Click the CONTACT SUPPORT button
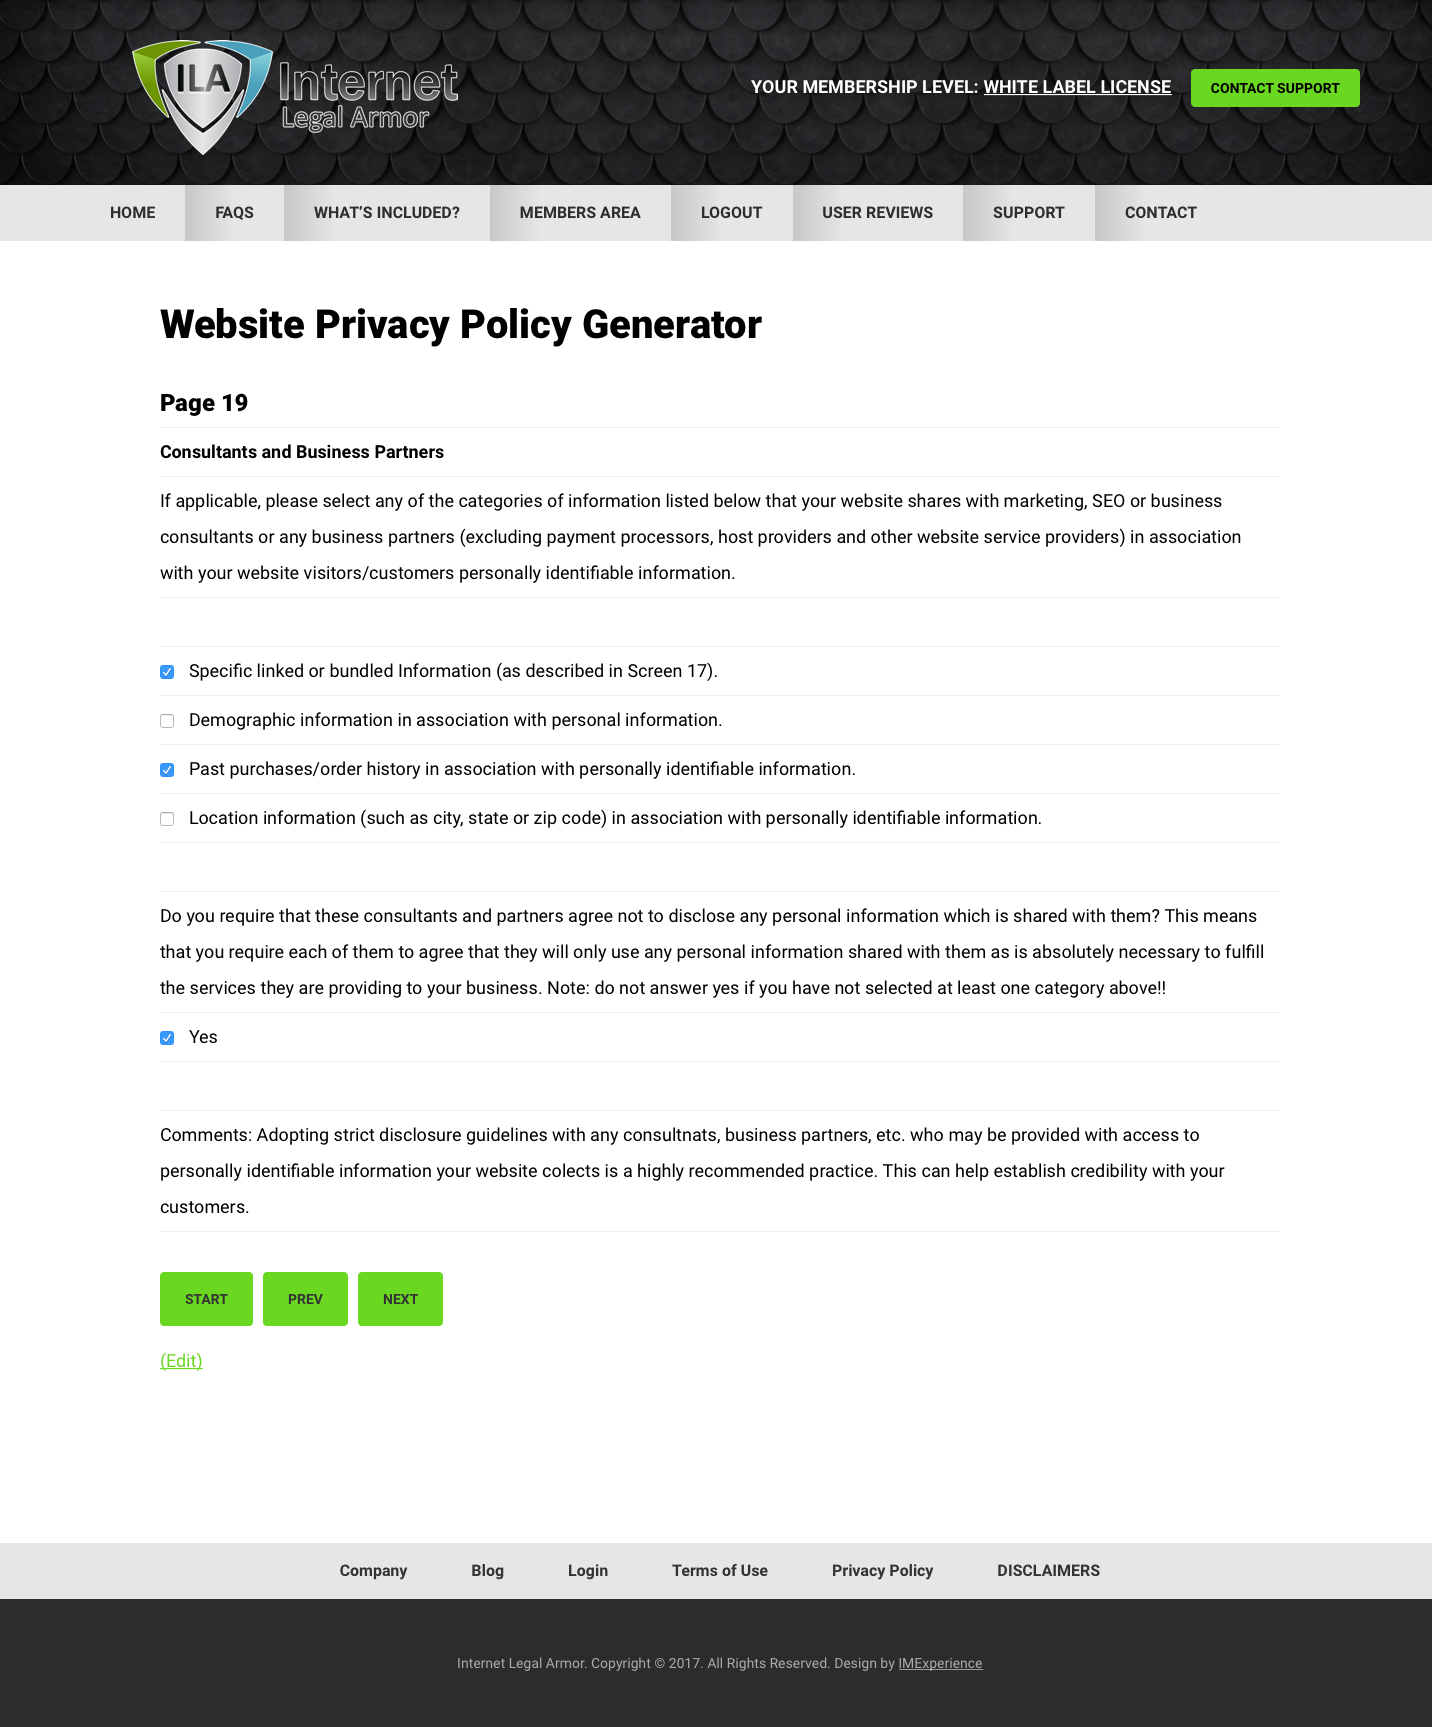The image size is (1432, 1727). (1274, 88)
